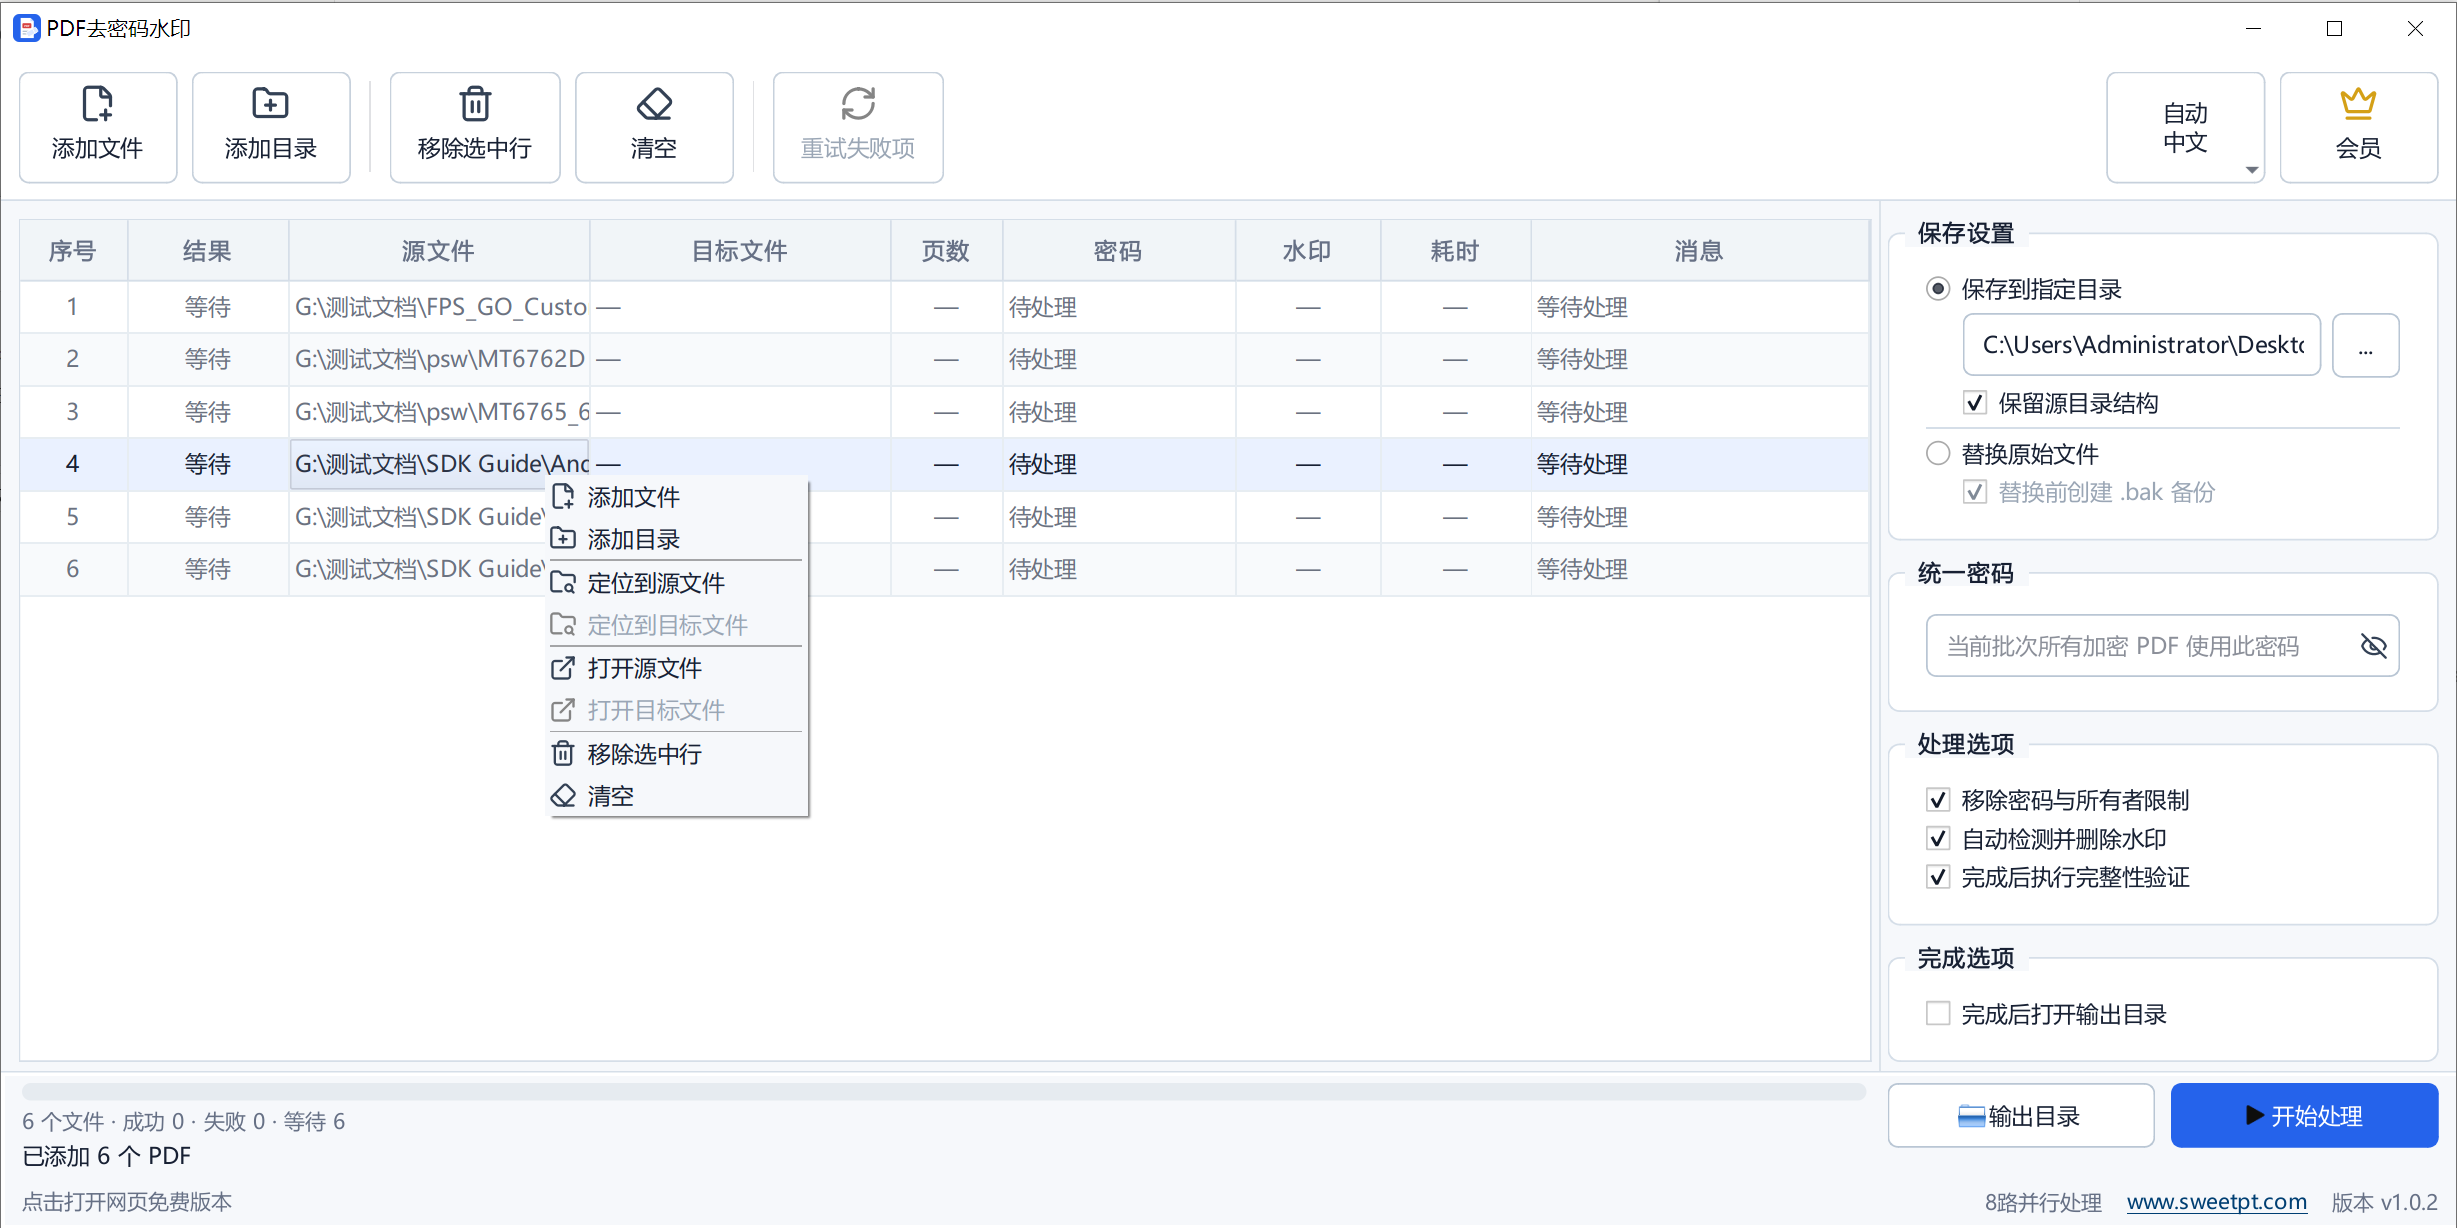Viewport: 2457px width, 1228px height.
Task: Open the output directory browse … button
Action: (2365, 346)
